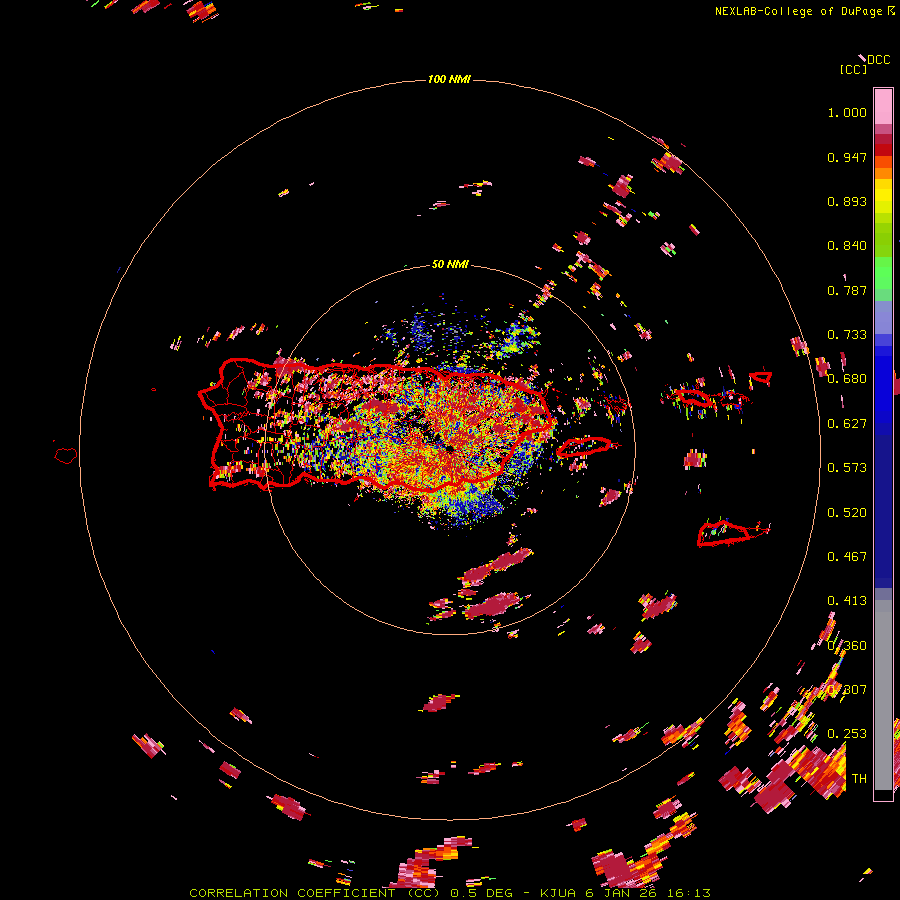Click the TH threshold label
The width and height of the screenshot is (900, 900).
coord(859,779)
